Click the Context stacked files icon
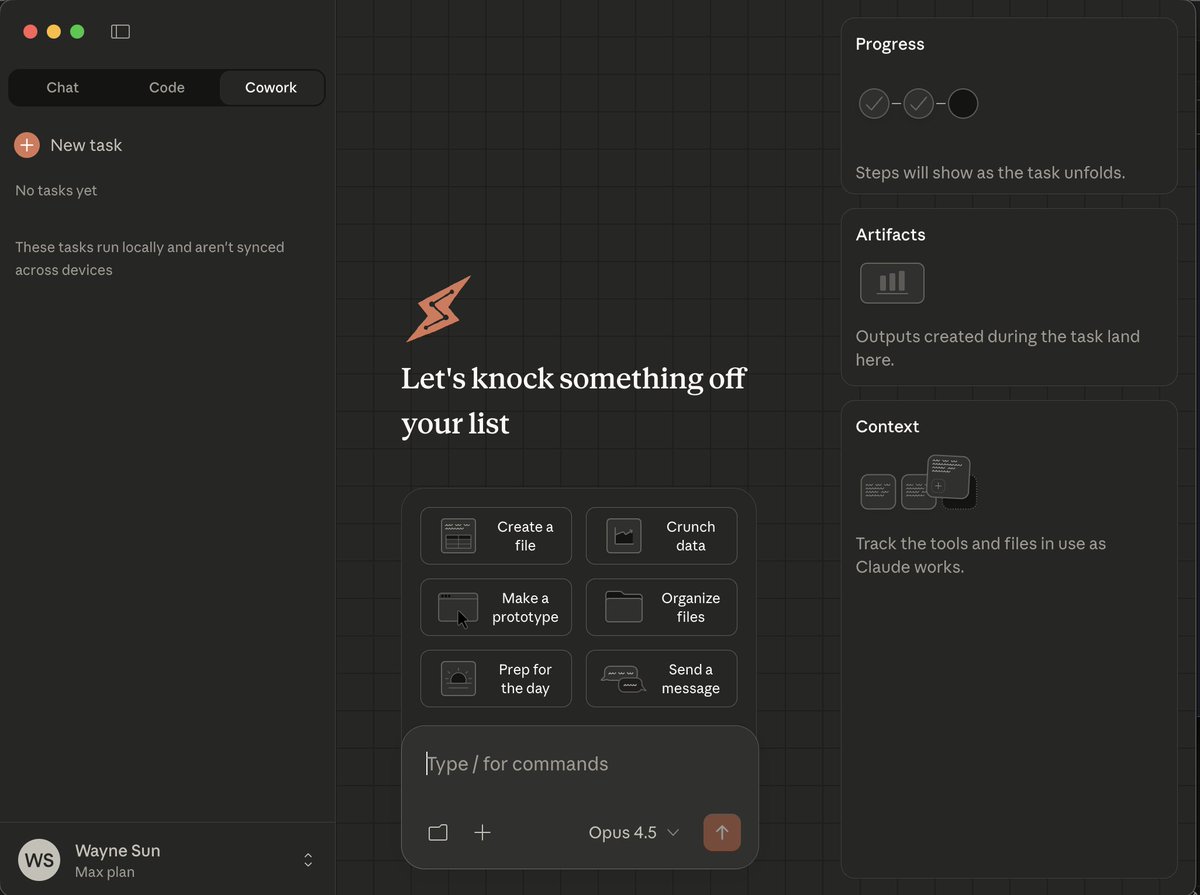The image size is (1200, 895). [x=918, y=483]
